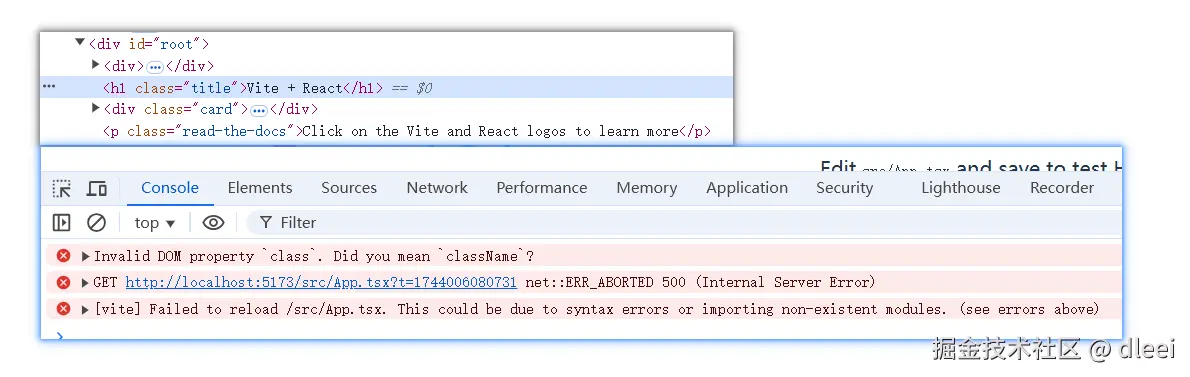Switch to the Network tab
Viewport: 1190px width, 377px height.
[x=437, y=188]
